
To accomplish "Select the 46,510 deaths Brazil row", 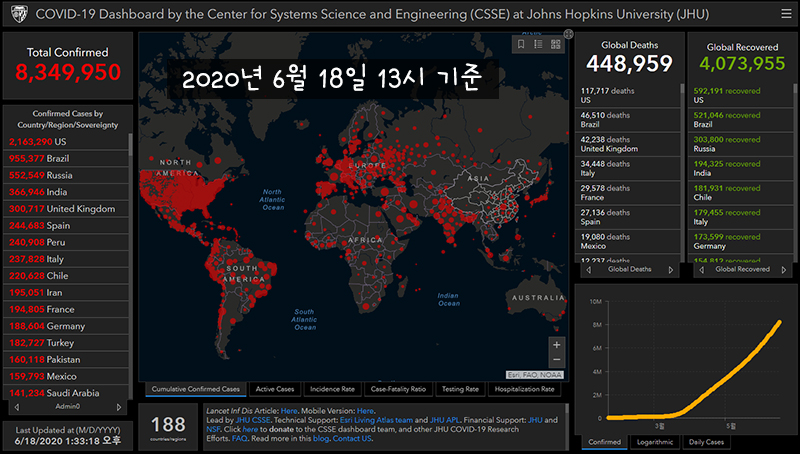I will [x=628, y=120].
